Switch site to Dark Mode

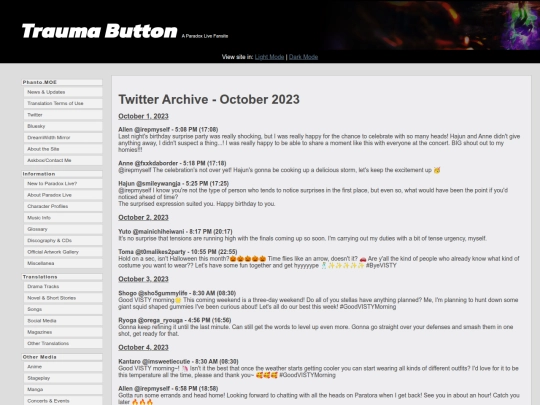pyautogui.click(x=303, y=57)
